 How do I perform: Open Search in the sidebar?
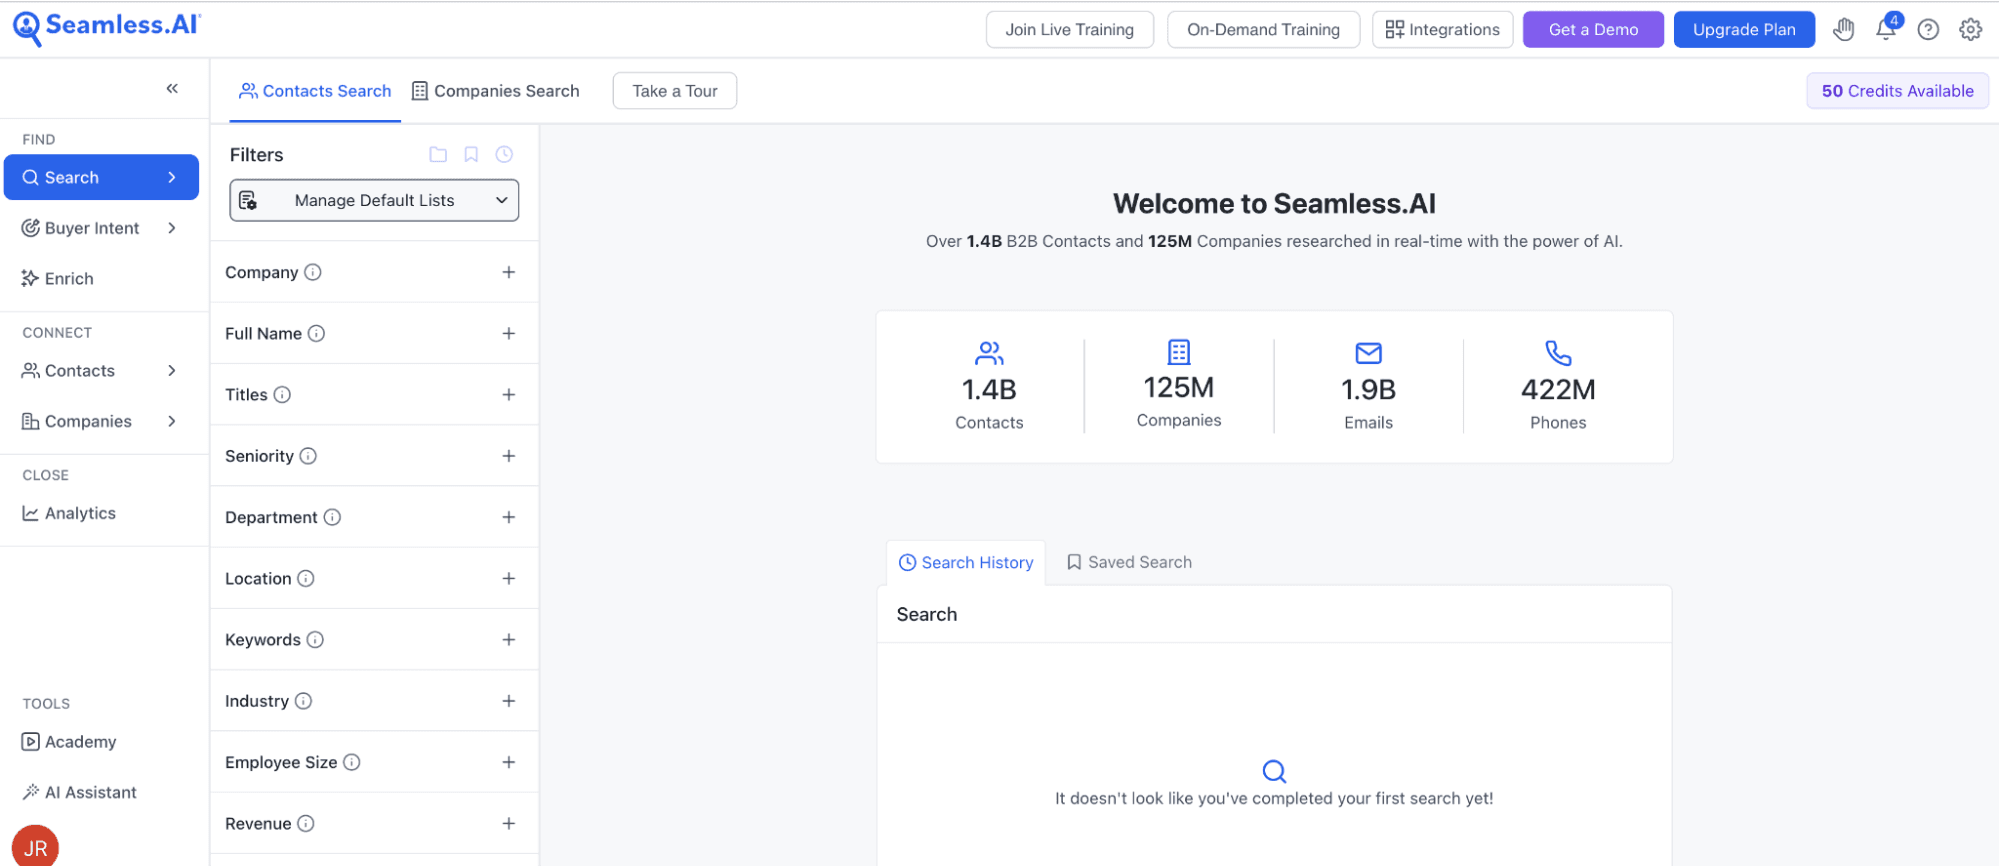[101, 177]
